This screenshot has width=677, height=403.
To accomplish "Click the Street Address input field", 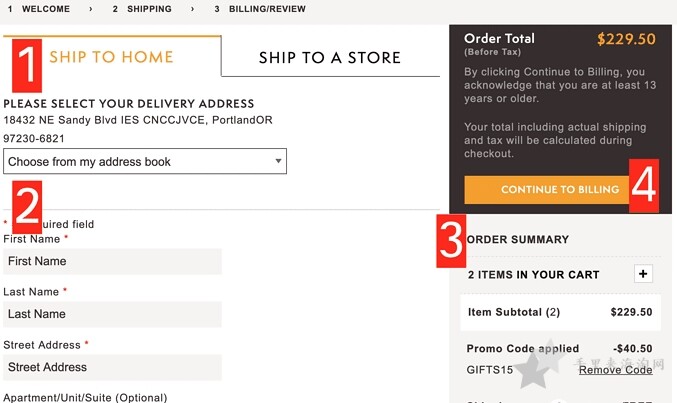I will (x=112, y=367).
